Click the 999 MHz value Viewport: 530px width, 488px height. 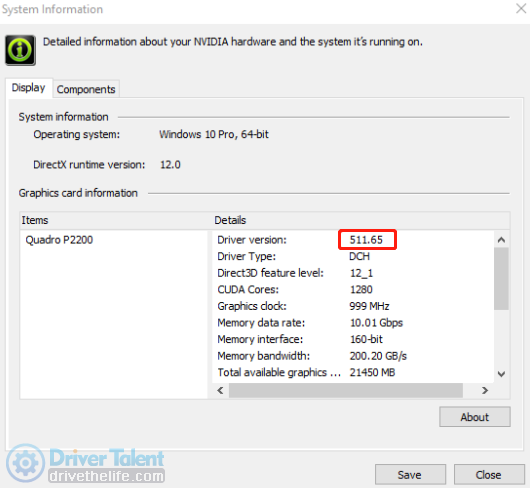pyautogui.click(x=369, y=306)
